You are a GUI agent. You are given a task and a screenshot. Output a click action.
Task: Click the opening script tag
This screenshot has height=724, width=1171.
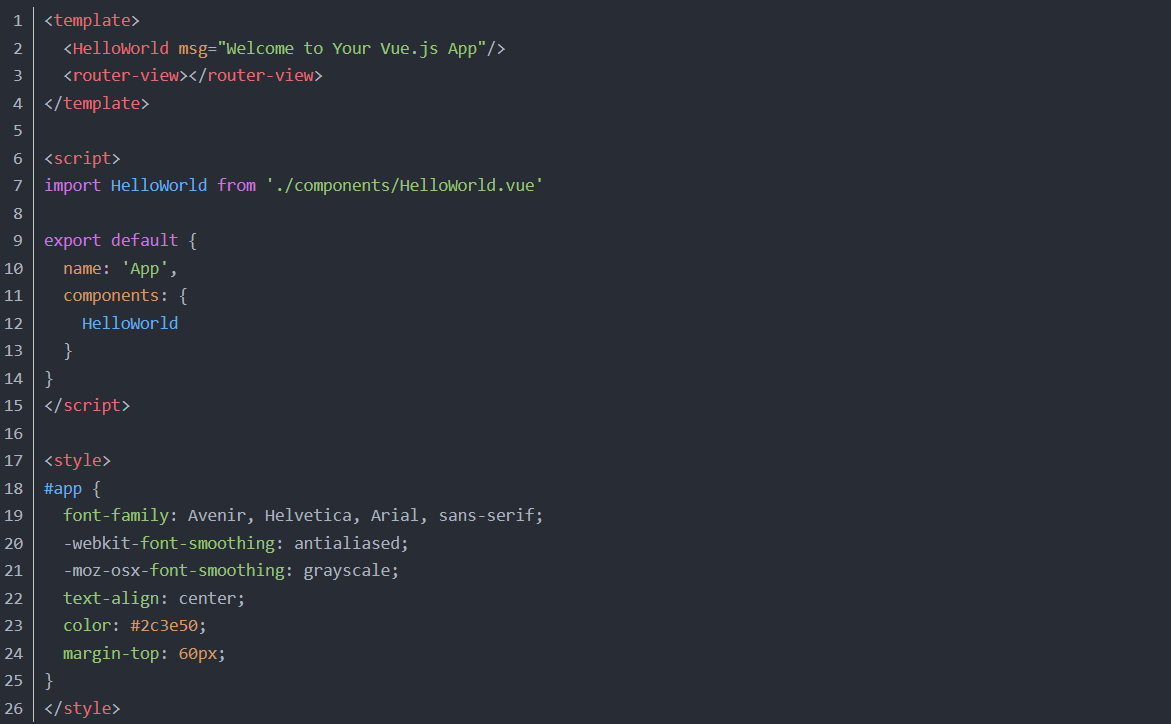coord(82,158)
